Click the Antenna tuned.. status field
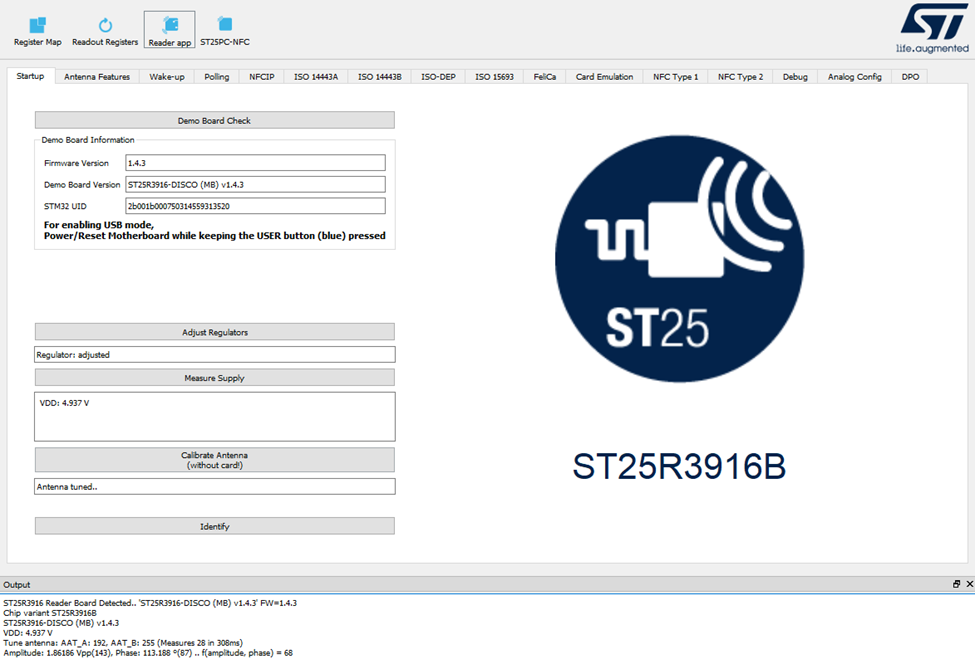This screenshot has height=659, width=975. coord(215,487)
